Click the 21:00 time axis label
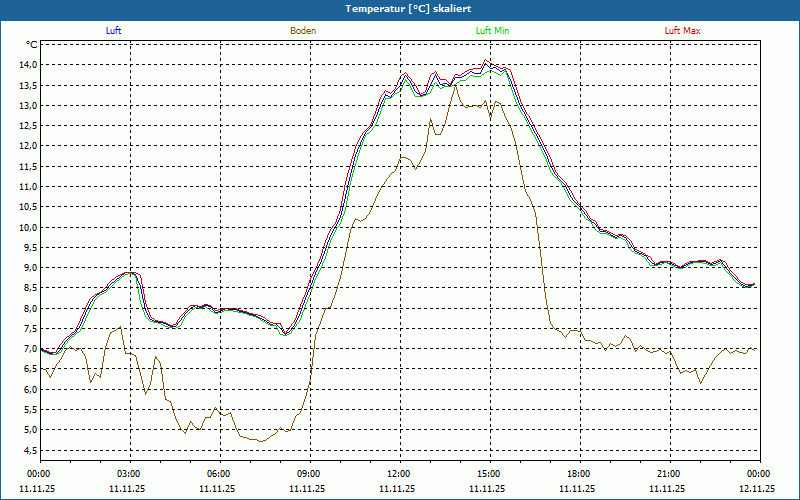Viewport: 800px width, 500px height. coord(670,474)
